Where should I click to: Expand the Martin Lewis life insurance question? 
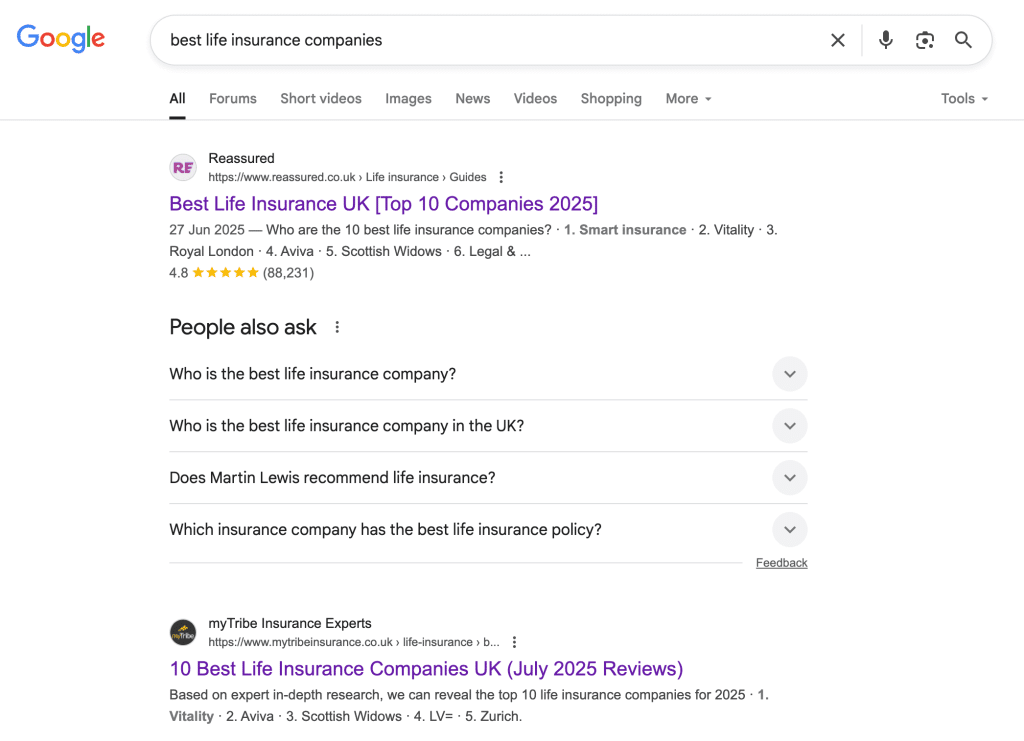pos(789,478)
